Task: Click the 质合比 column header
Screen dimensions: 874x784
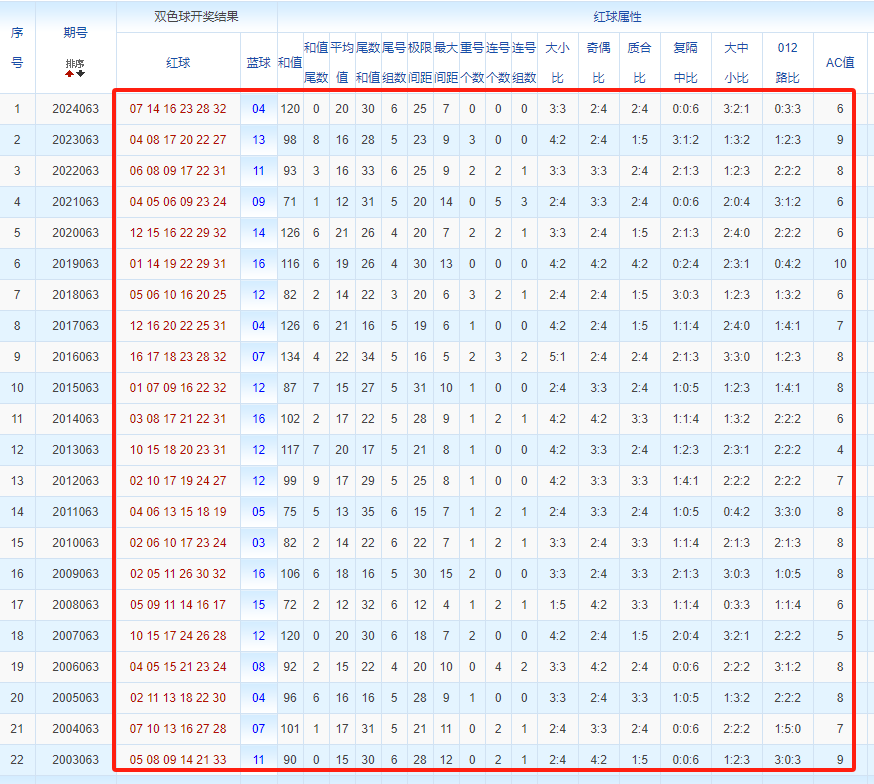Action: [639, 62]
